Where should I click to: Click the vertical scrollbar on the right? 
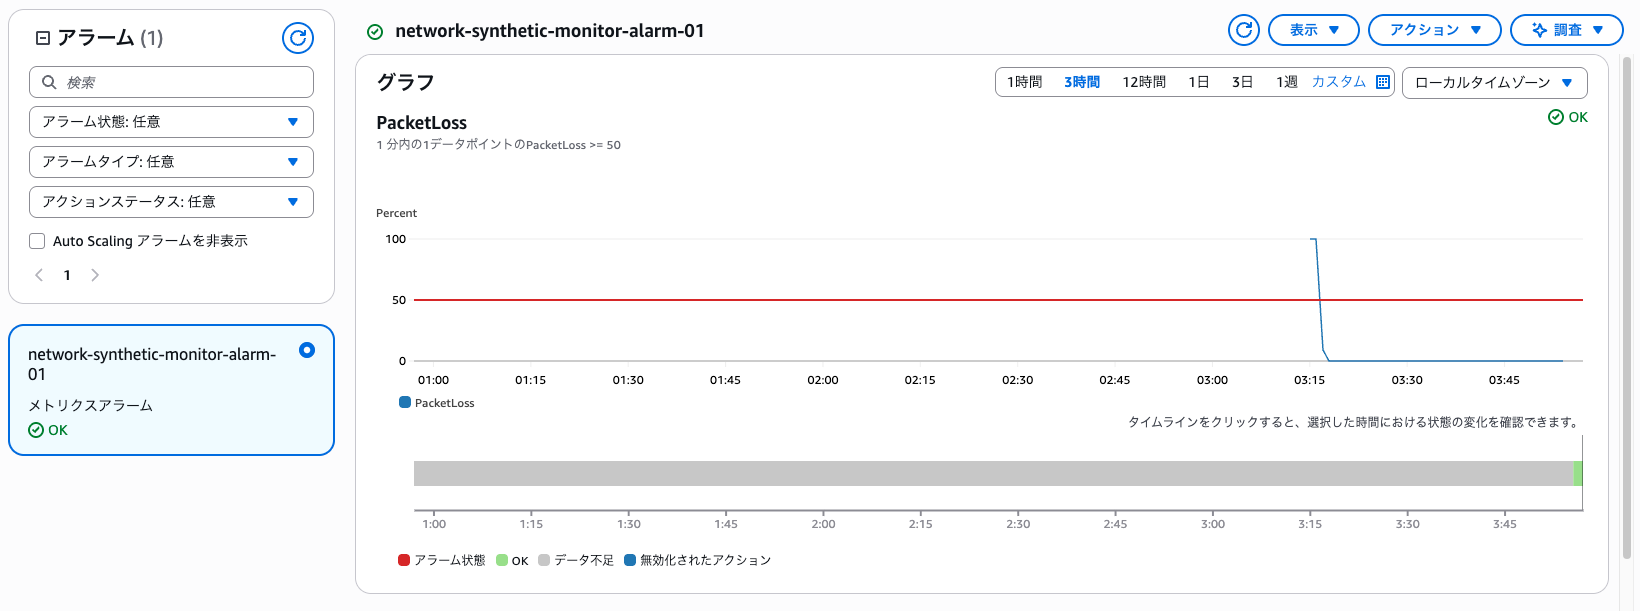1627,308
